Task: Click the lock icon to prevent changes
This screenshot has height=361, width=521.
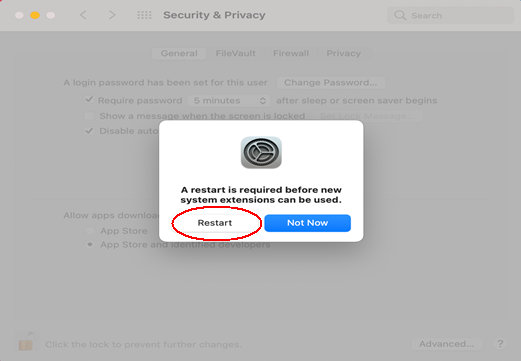Action: coord(27,341)
